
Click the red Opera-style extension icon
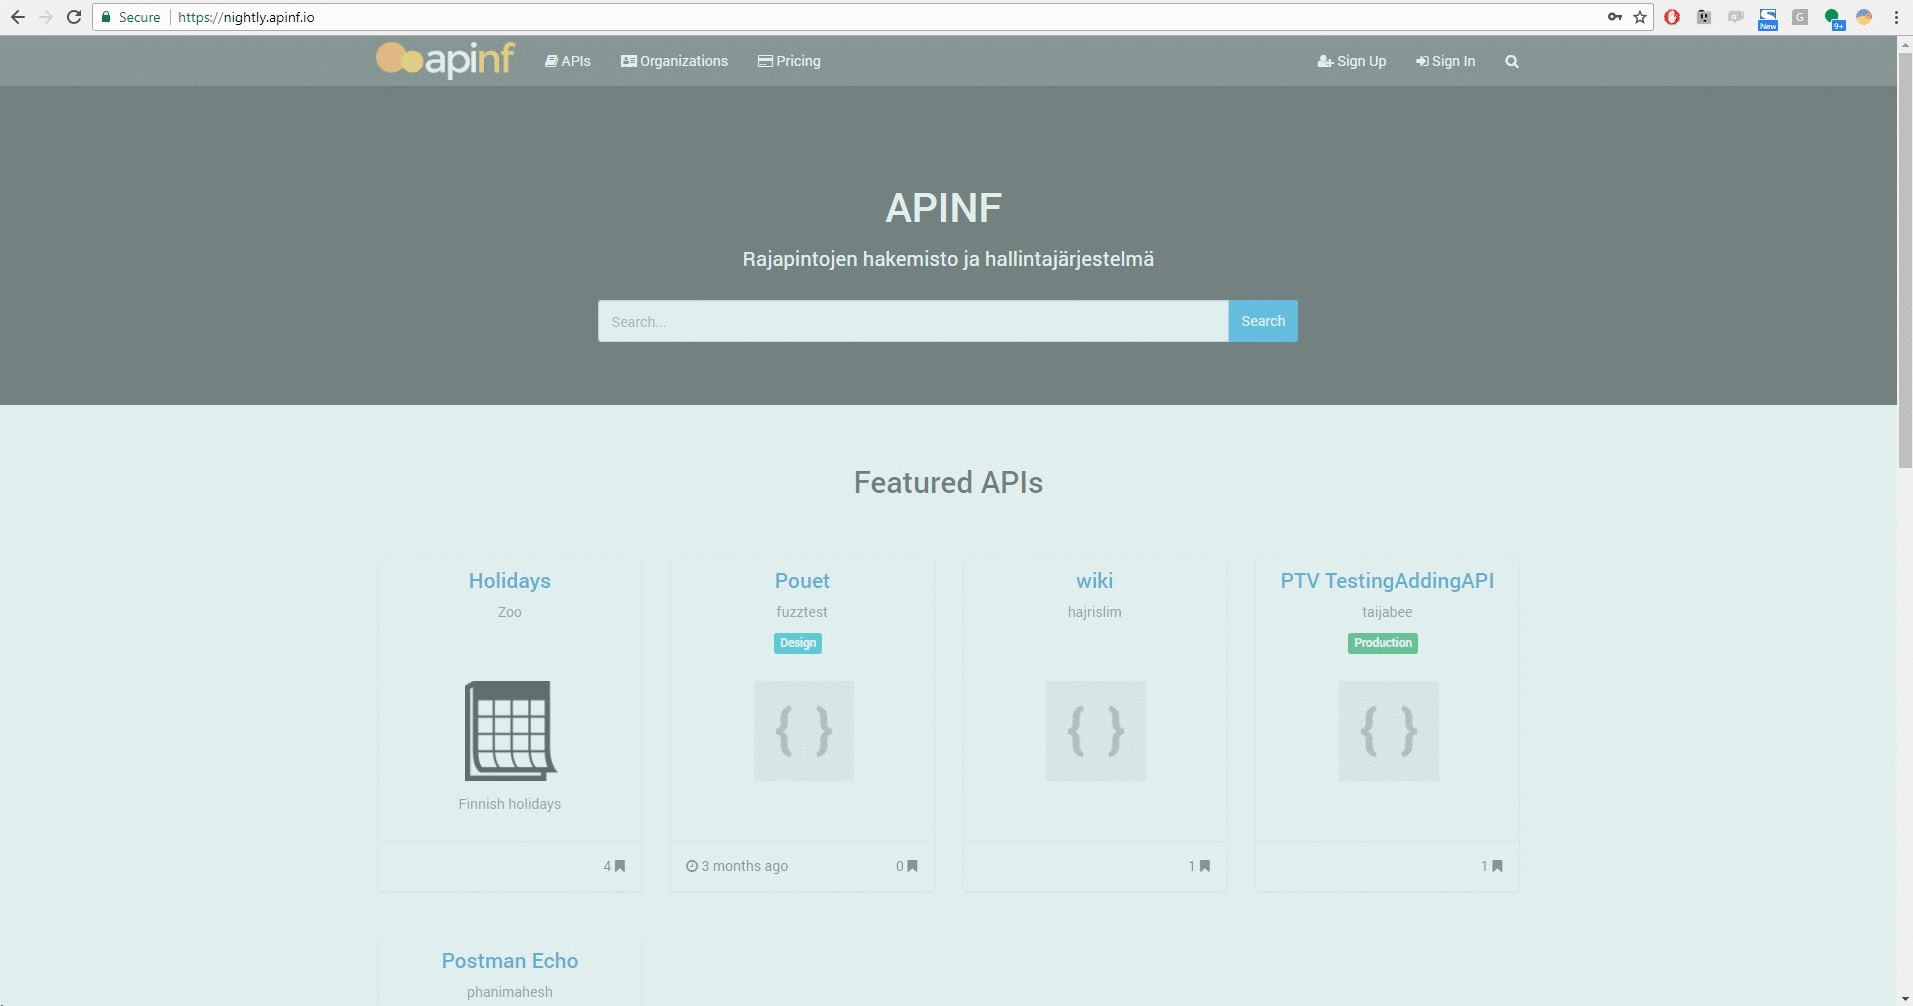(x=1672, y=17)
